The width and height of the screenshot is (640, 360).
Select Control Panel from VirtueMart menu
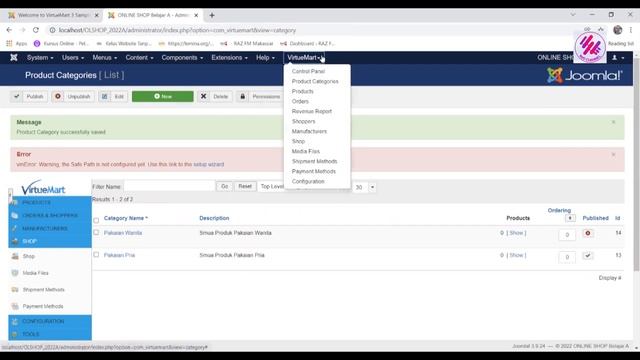[x=308, y=71]
